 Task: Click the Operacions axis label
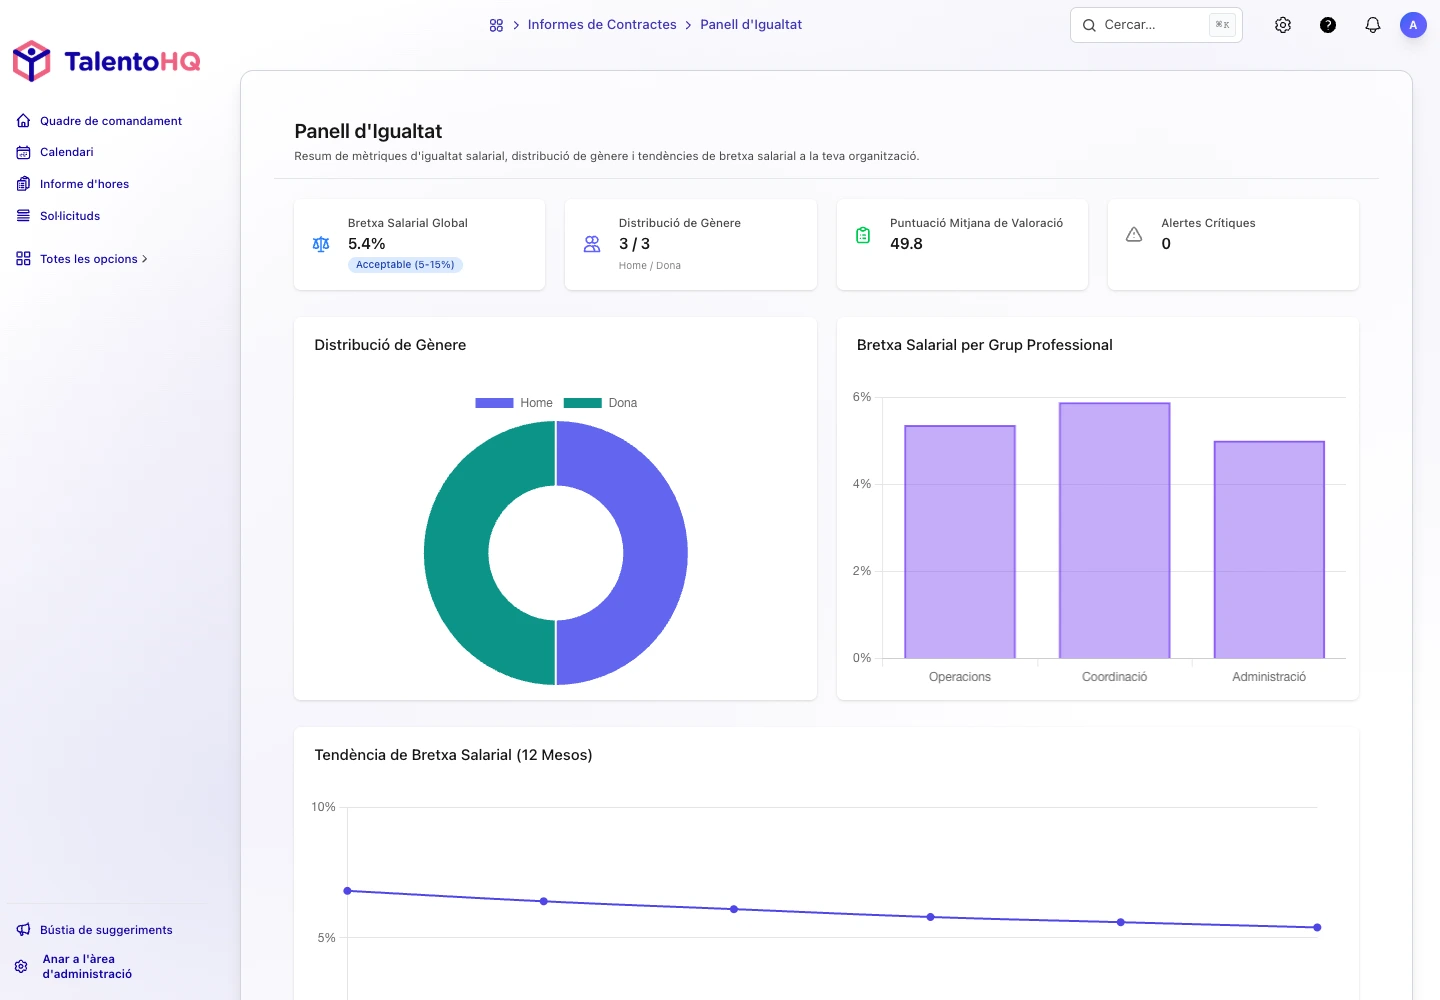(x=960, y=677)
